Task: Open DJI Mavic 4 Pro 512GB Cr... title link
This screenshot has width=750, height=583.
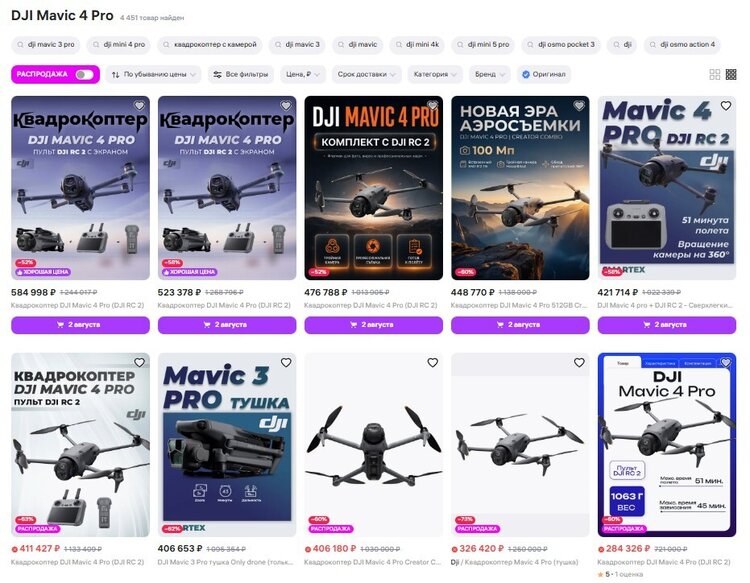Action: coord(519,305)
